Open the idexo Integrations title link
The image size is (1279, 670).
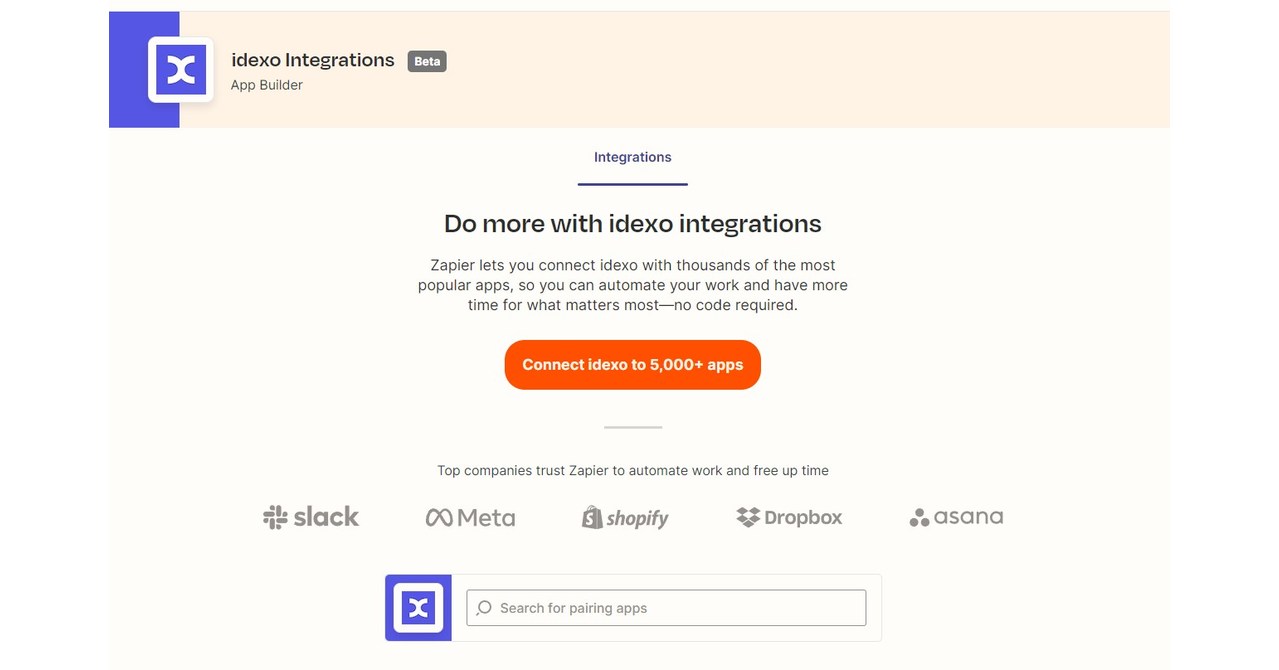click(312, 60)
